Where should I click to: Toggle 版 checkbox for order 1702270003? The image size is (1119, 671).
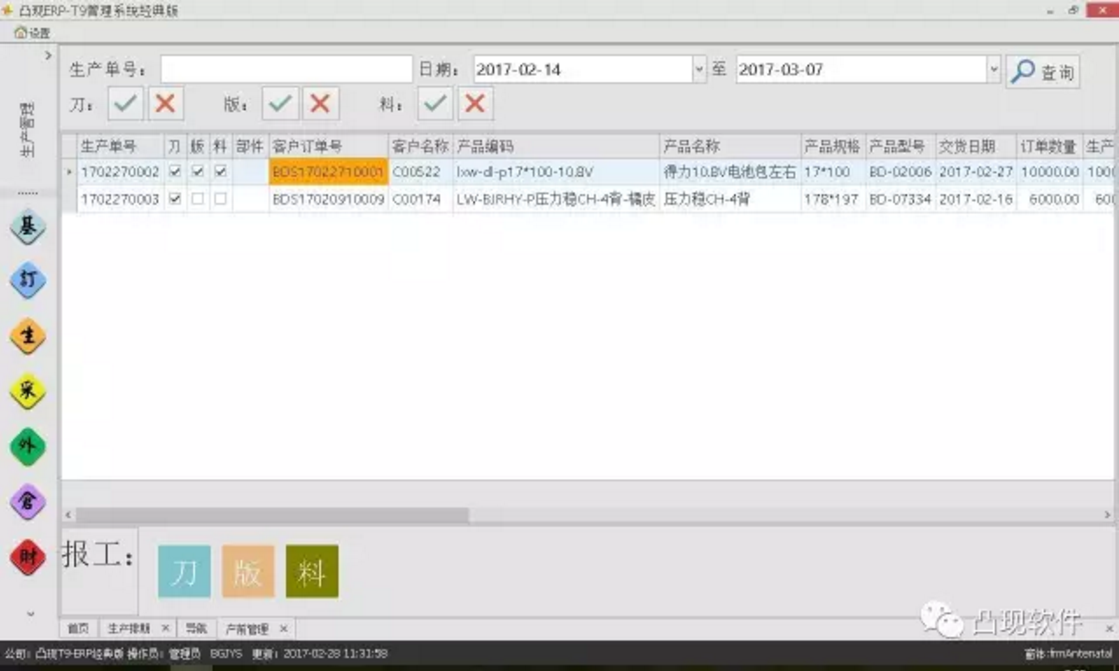[x=198, y=199]
